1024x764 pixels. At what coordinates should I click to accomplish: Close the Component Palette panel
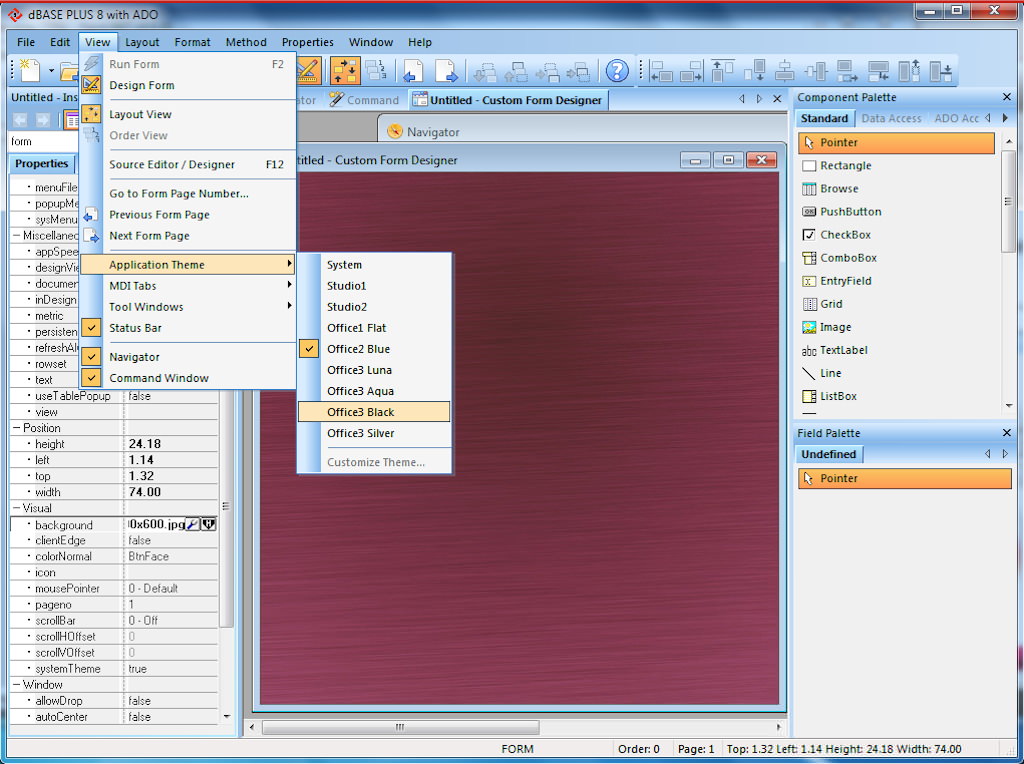(1006, 97)
